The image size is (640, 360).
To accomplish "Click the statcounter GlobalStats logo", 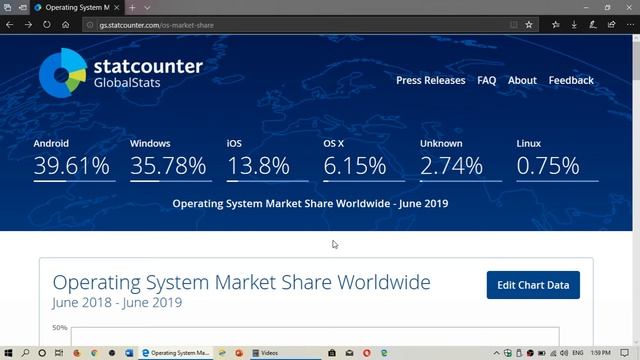I will click(121, 73).
